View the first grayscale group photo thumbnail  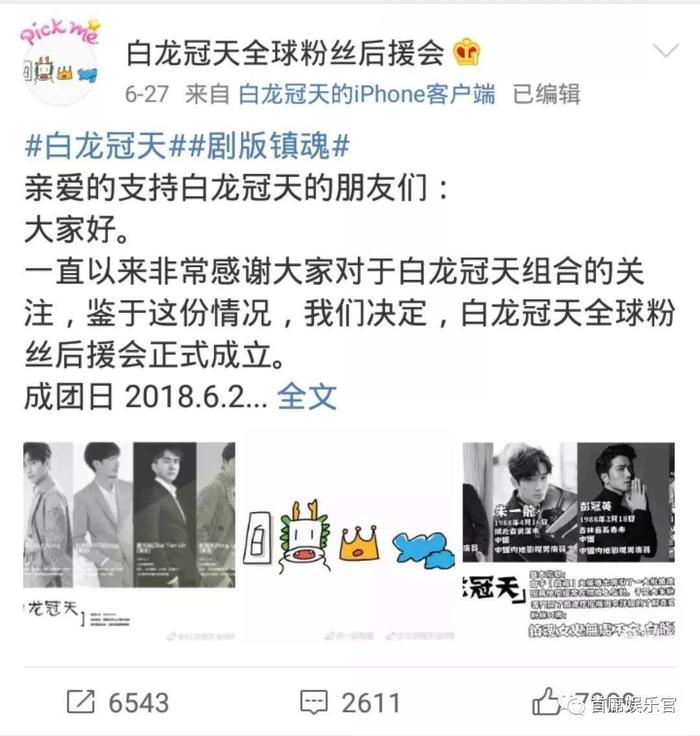[130, 537]
